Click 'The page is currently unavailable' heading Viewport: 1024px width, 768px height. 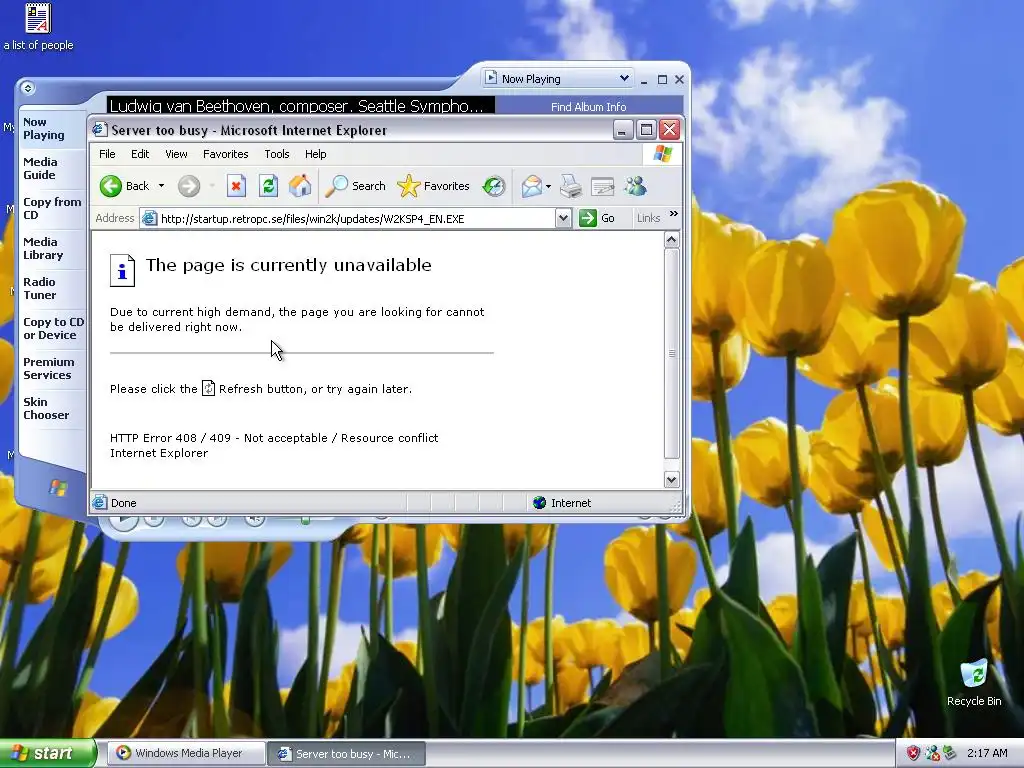289,265
